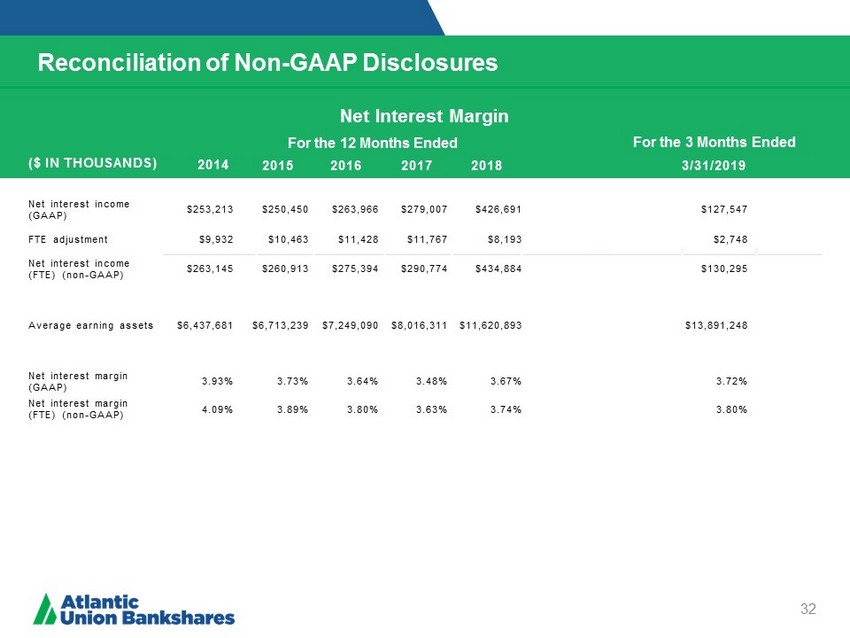This screenshot has width=850, height=638.
Task: Click the Net Interest Margin heading
Action: (x=426, y=116)
